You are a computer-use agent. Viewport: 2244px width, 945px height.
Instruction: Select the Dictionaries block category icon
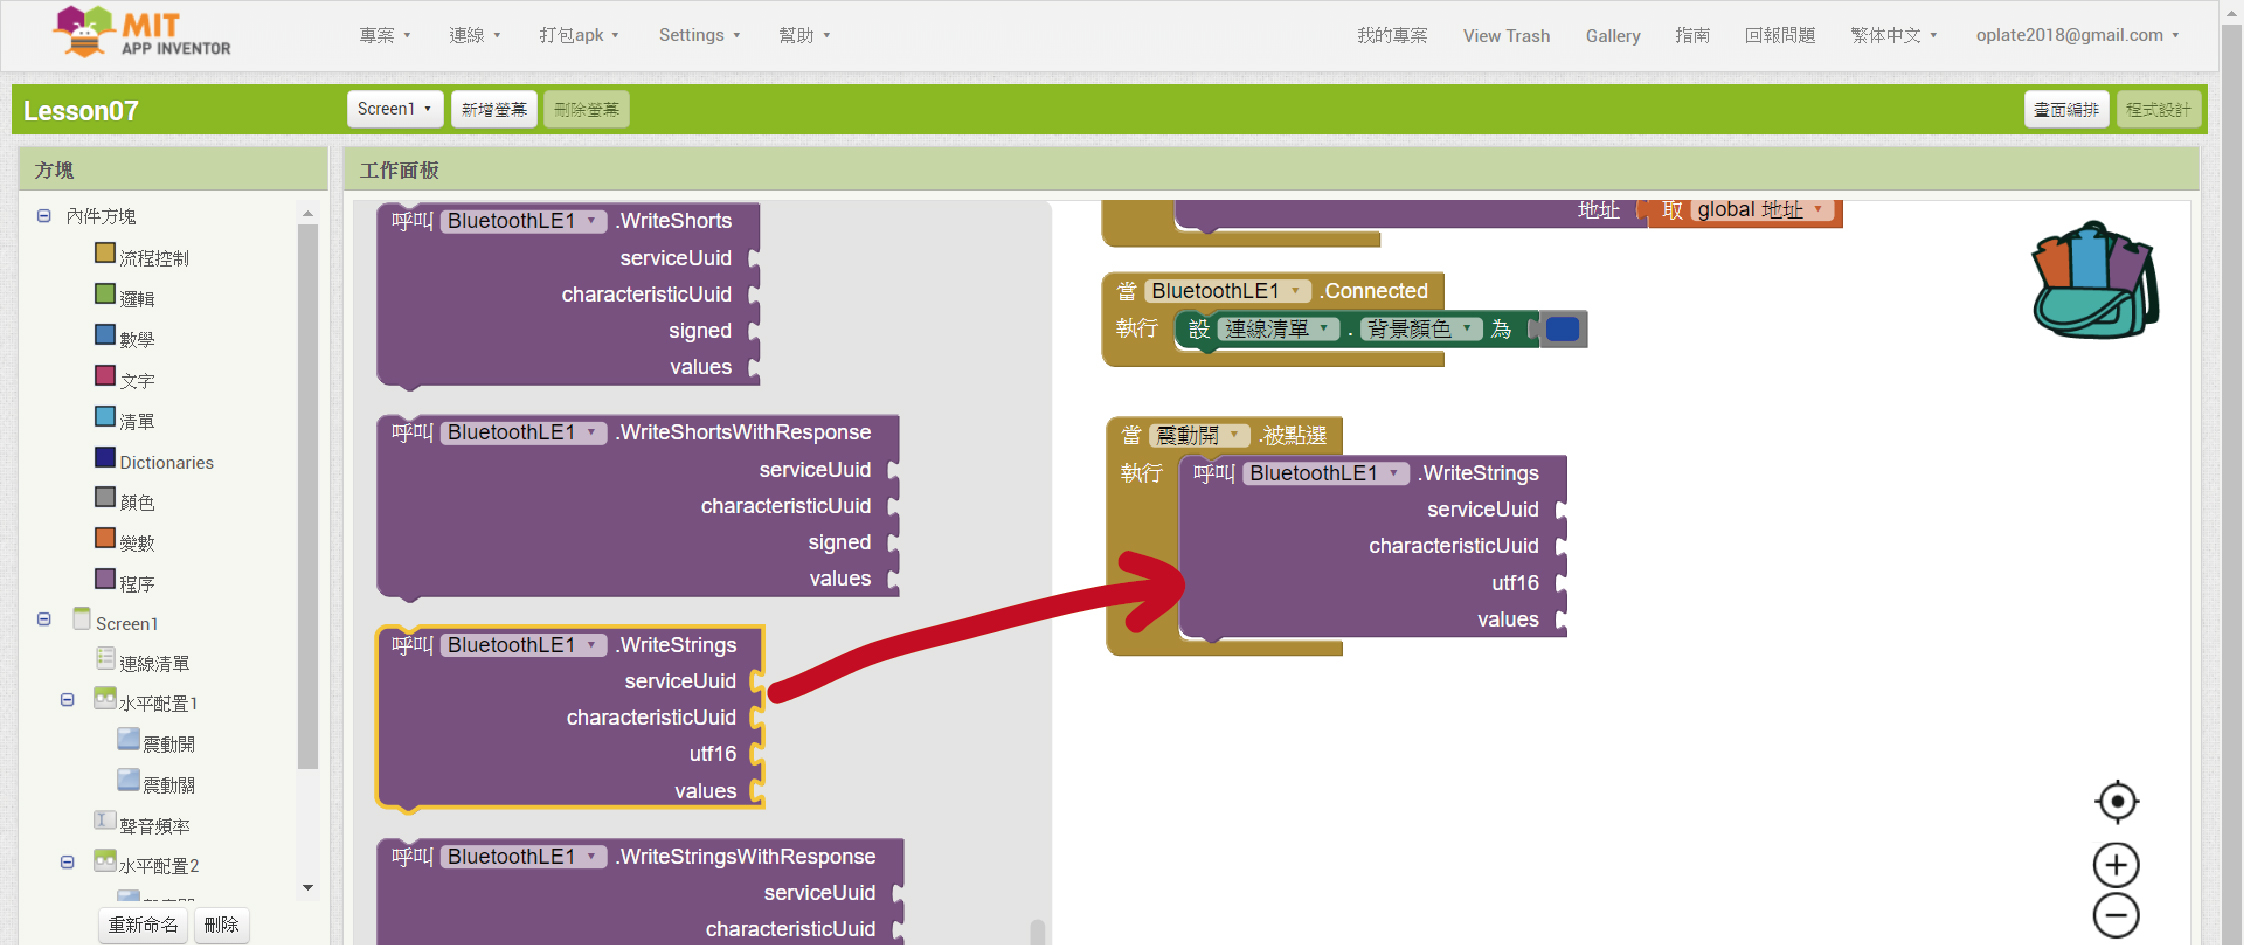point(105,458)
